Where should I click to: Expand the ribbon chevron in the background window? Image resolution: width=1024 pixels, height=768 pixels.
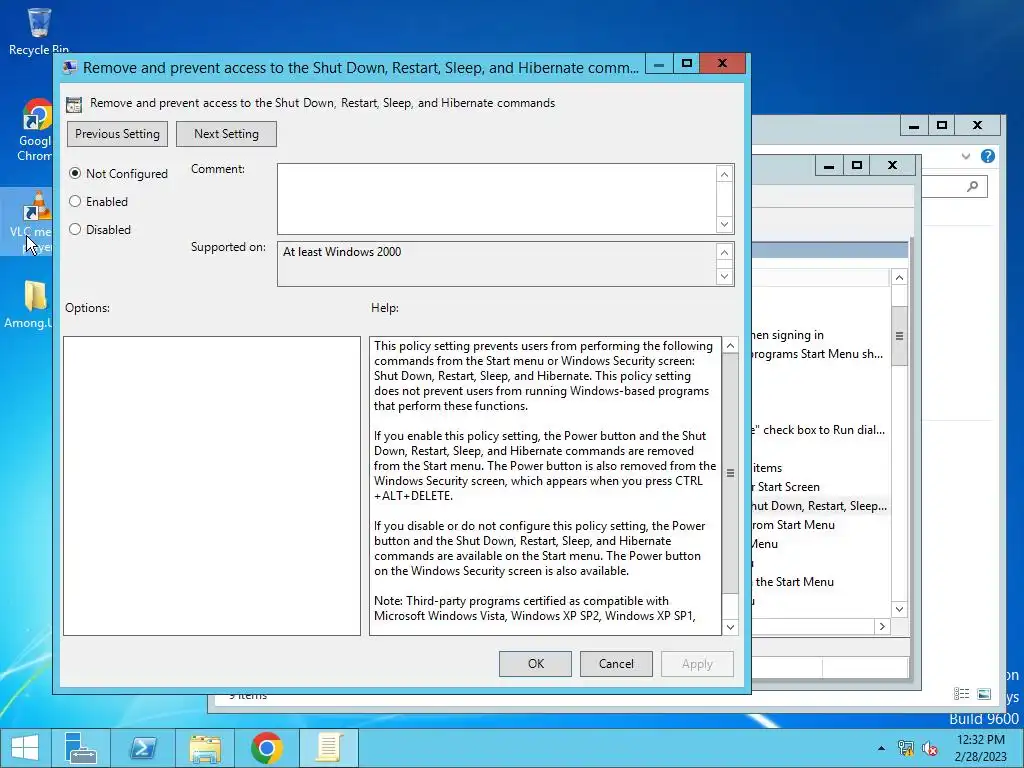coord(966,156)
